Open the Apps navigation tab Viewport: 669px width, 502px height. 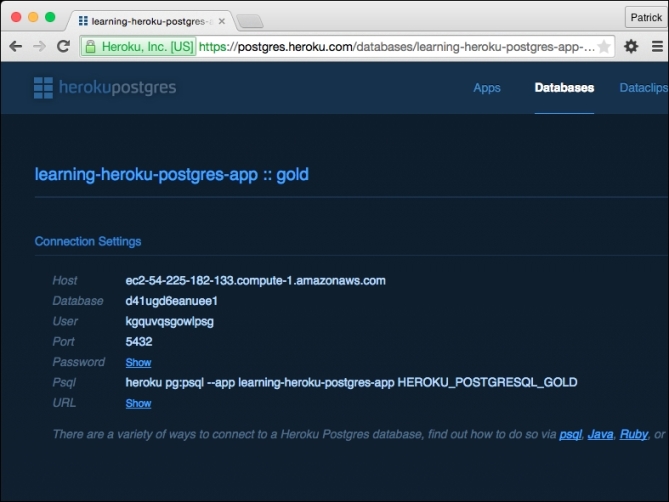coord(487,88)
